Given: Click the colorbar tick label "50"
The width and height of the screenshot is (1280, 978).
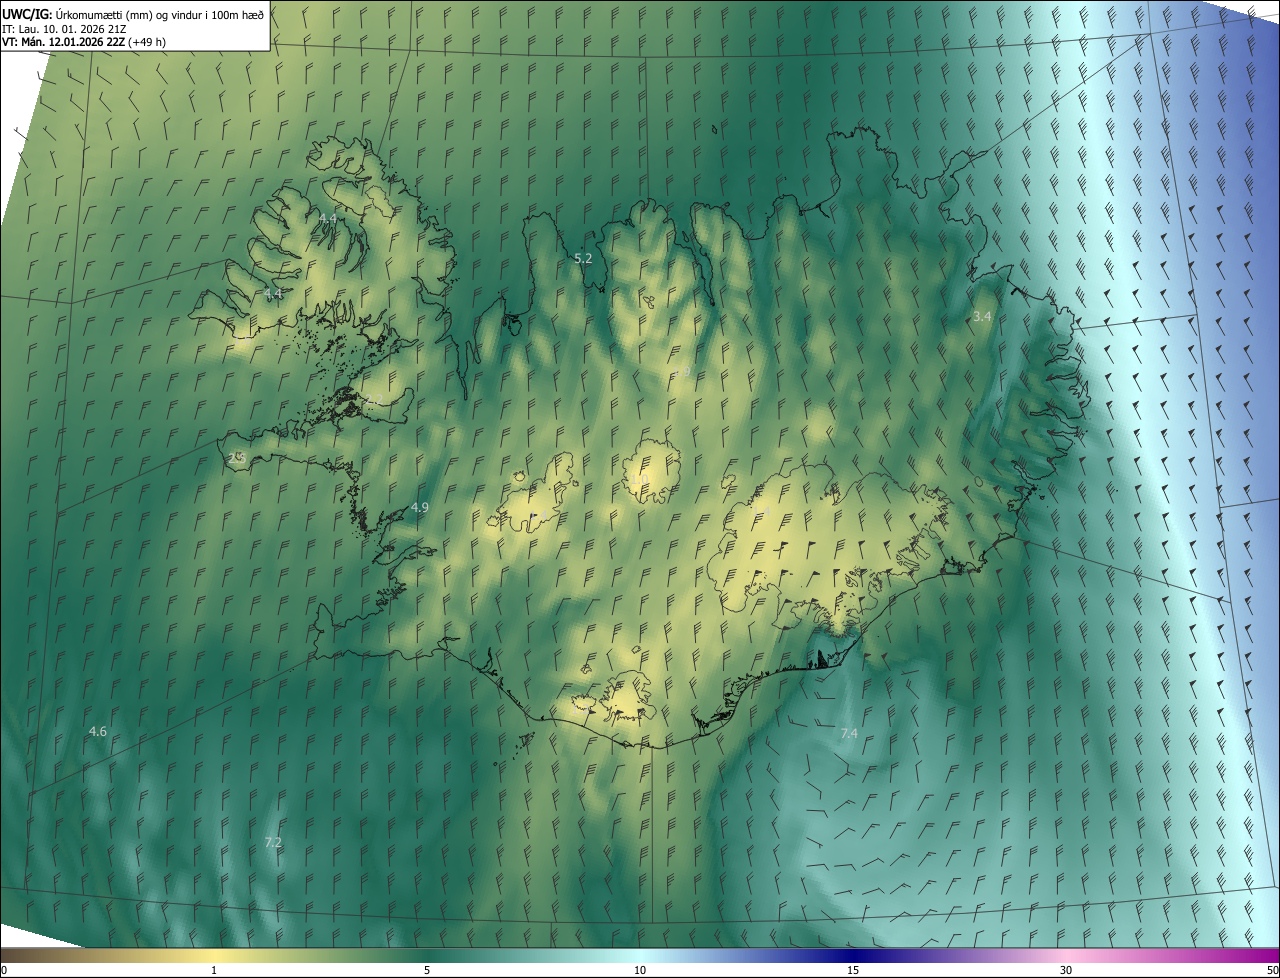Looking at the screenshot, I should pos(1272,971).
